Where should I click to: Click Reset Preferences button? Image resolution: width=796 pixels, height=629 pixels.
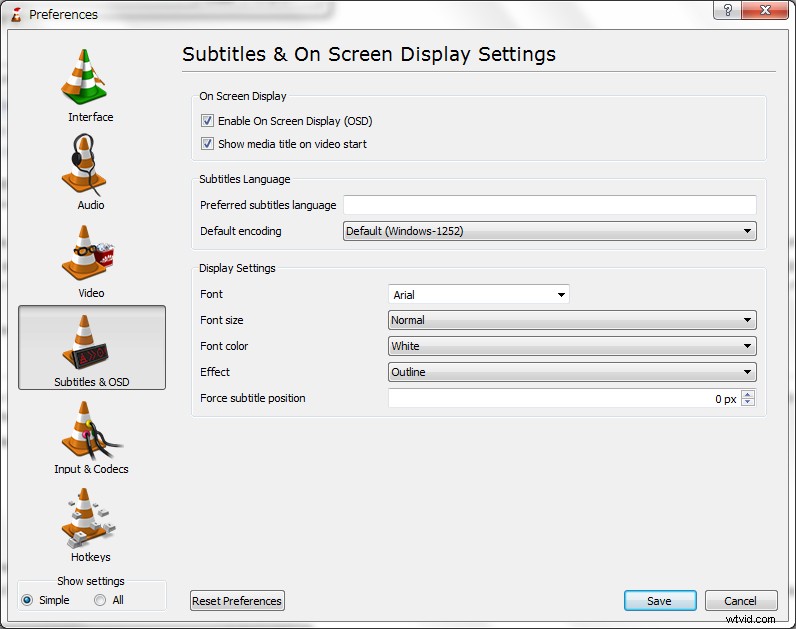pos(237,601)
